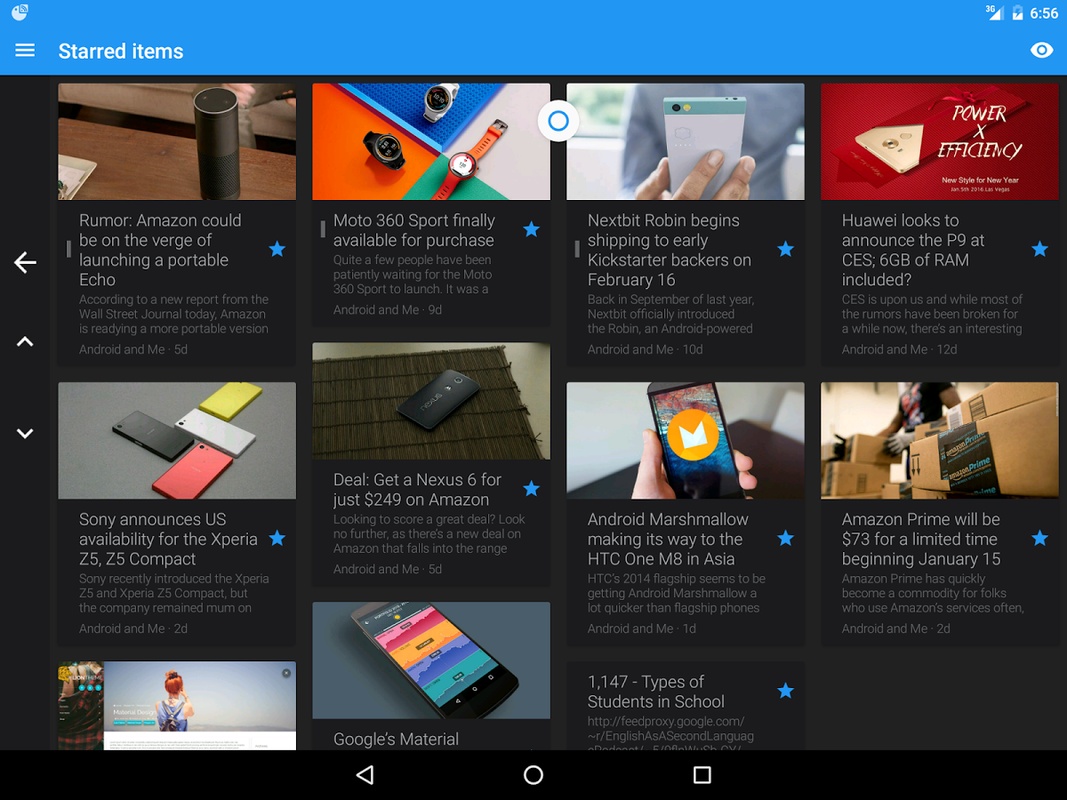Viewport: 1067px width, 800px height.
Task: Tap star on Nexus 6 deal article
Action: (x=531, y=489)
